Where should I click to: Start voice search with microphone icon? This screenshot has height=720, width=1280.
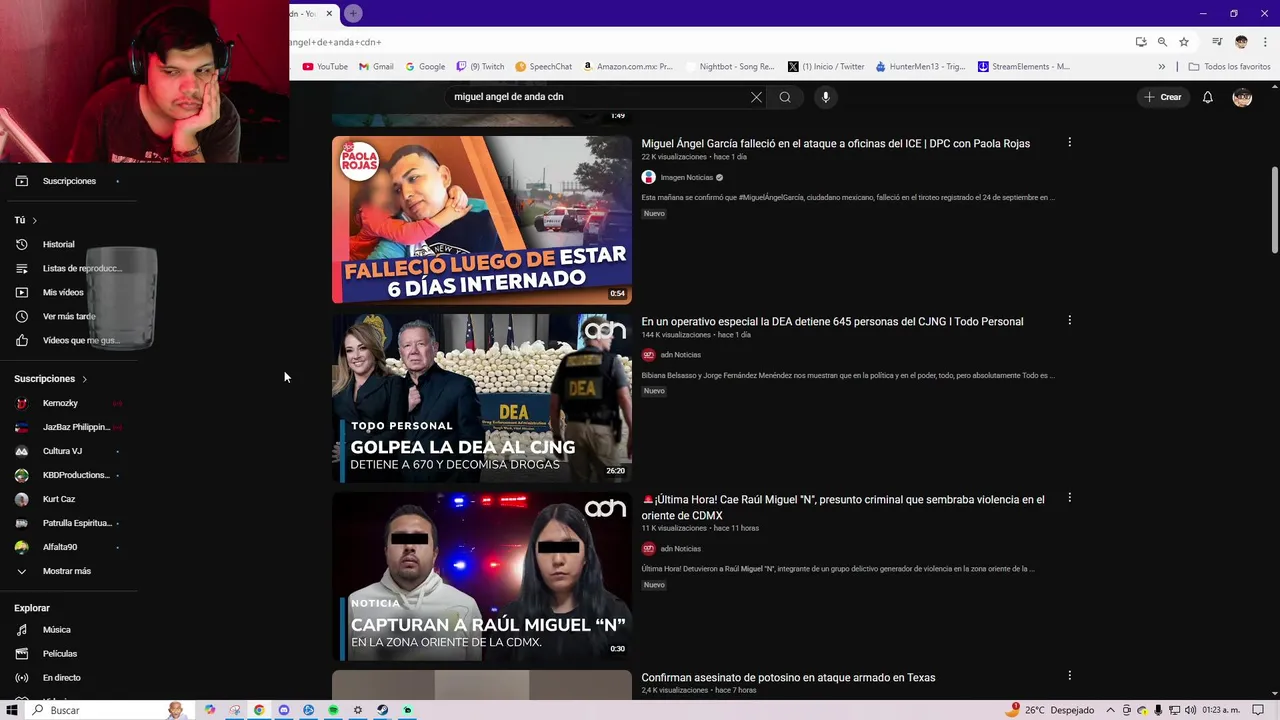coord(825,97)
